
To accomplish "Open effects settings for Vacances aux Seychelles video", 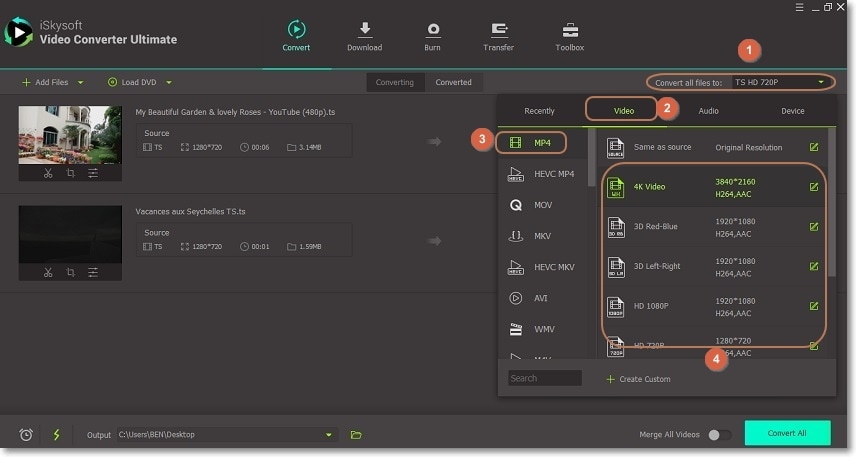I will coord(93,272).
